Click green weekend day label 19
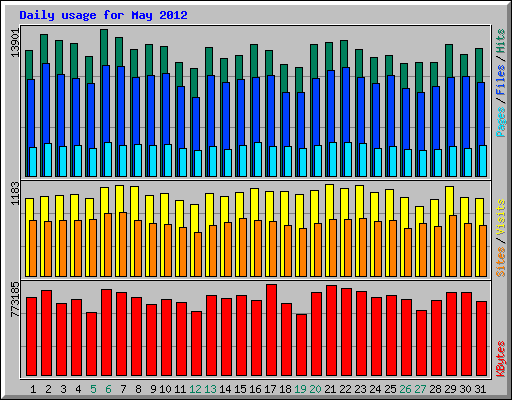 click(300, 389)
